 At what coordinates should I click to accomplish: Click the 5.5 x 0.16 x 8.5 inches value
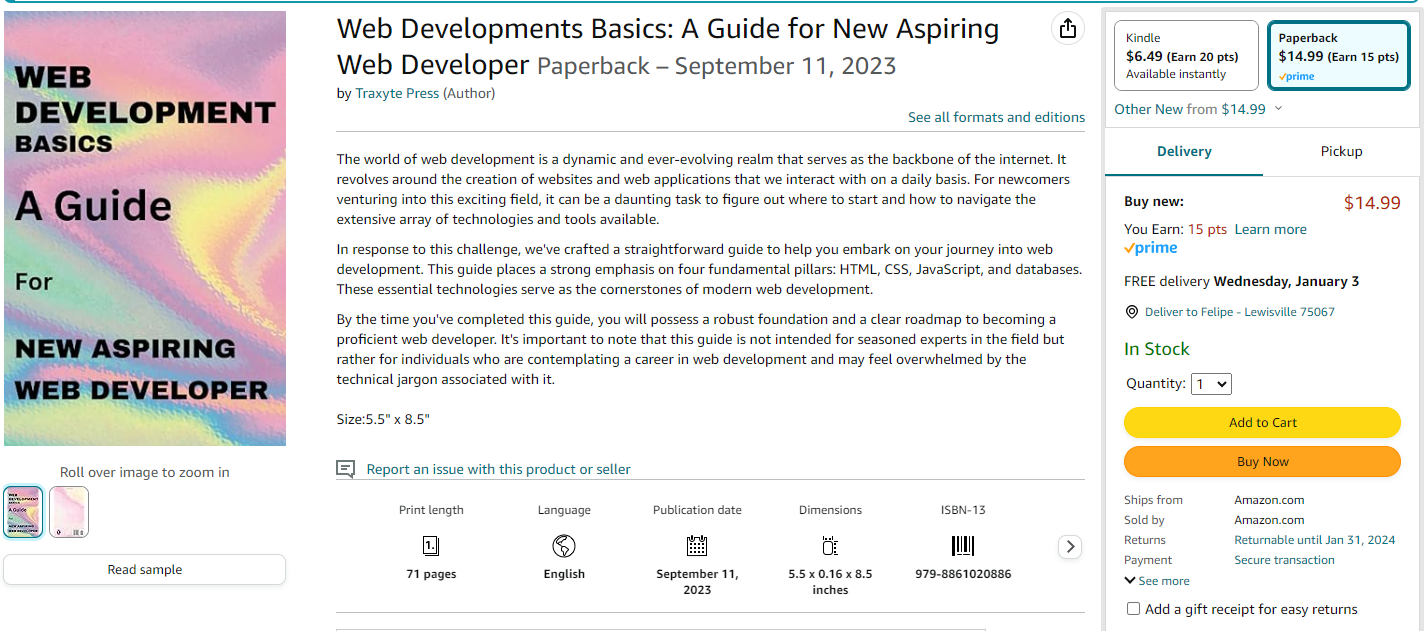(830, 582)
